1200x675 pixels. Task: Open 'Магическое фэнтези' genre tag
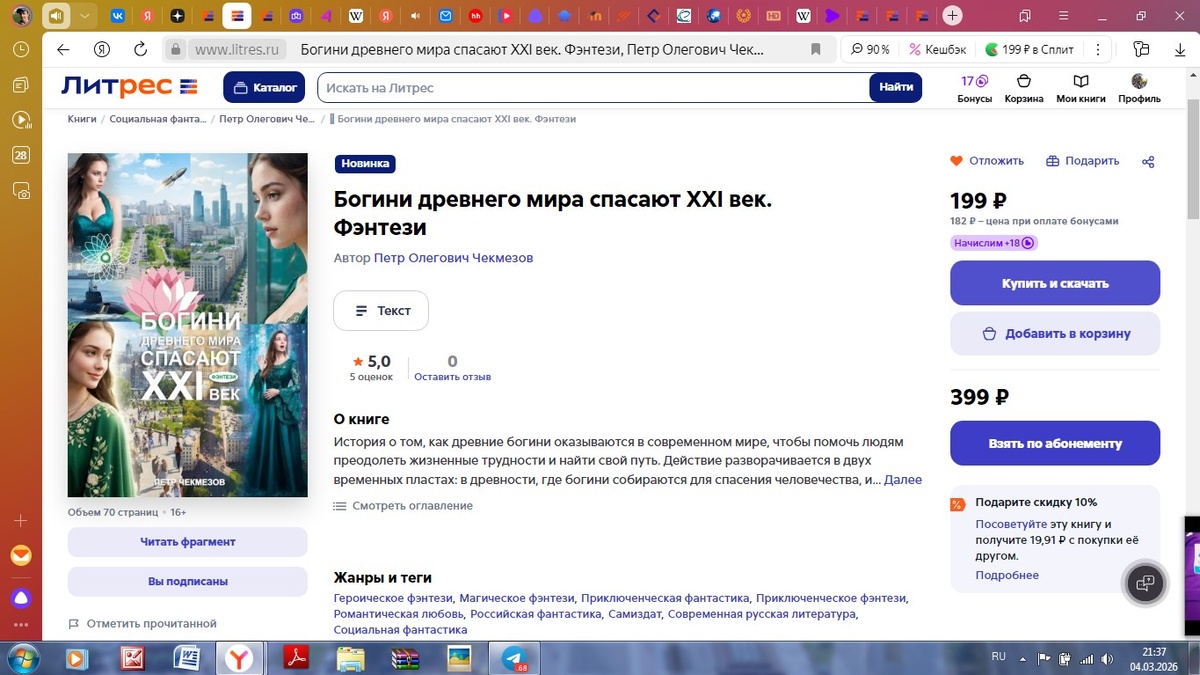pos(517,598)
